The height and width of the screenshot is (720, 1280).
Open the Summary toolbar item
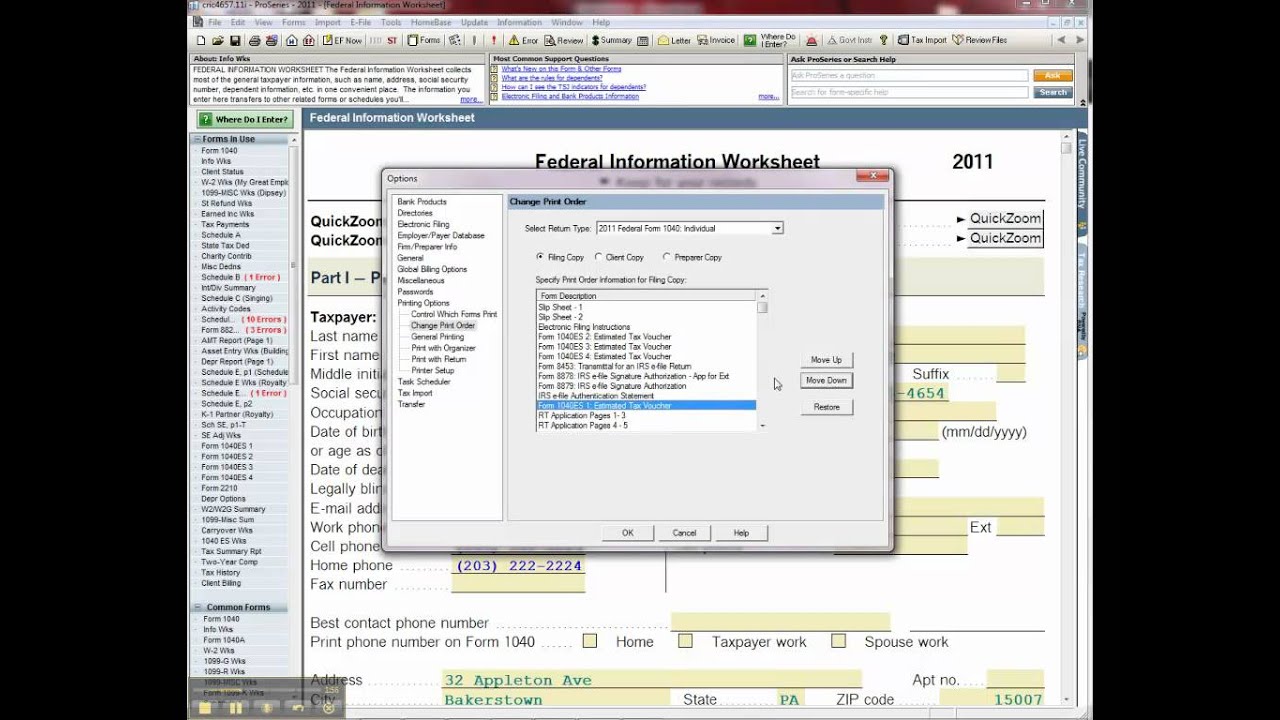pyautogui.click(x=611, y=41)
